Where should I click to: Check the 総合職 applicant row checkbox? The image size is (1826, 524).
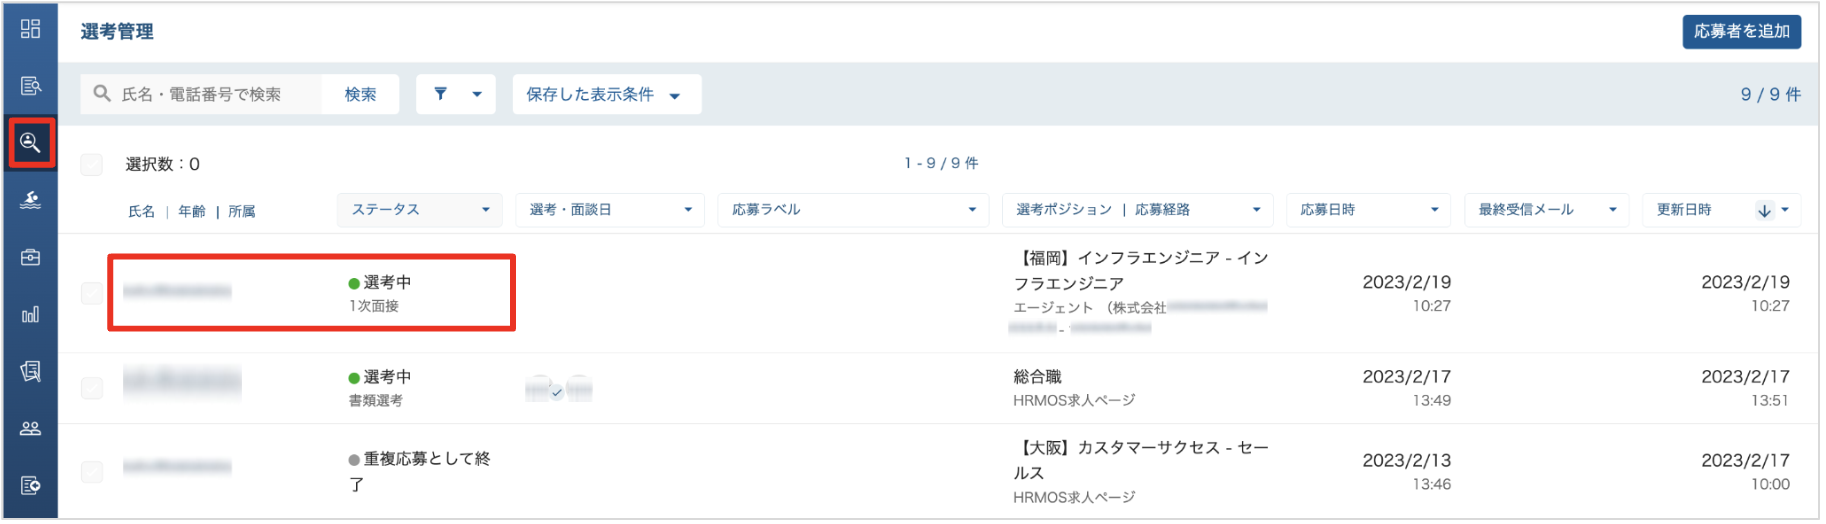[92, 388]
